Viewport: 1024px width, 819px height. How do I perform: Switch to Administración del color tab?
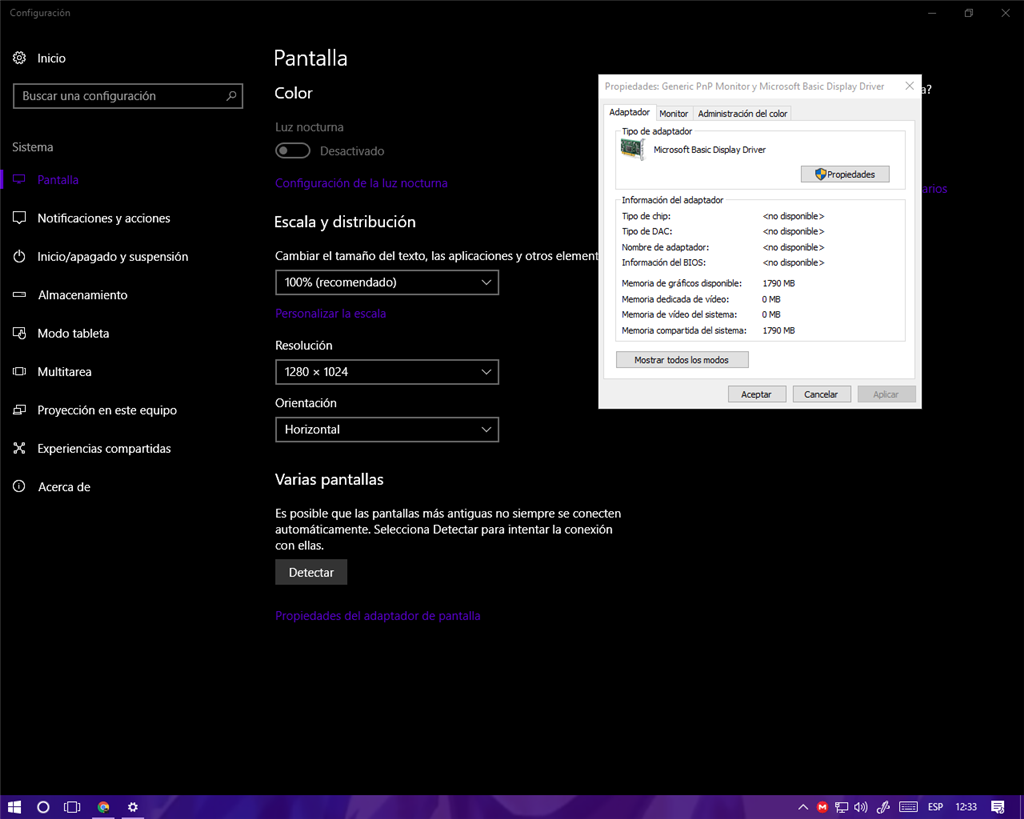(x=743, y=114)
